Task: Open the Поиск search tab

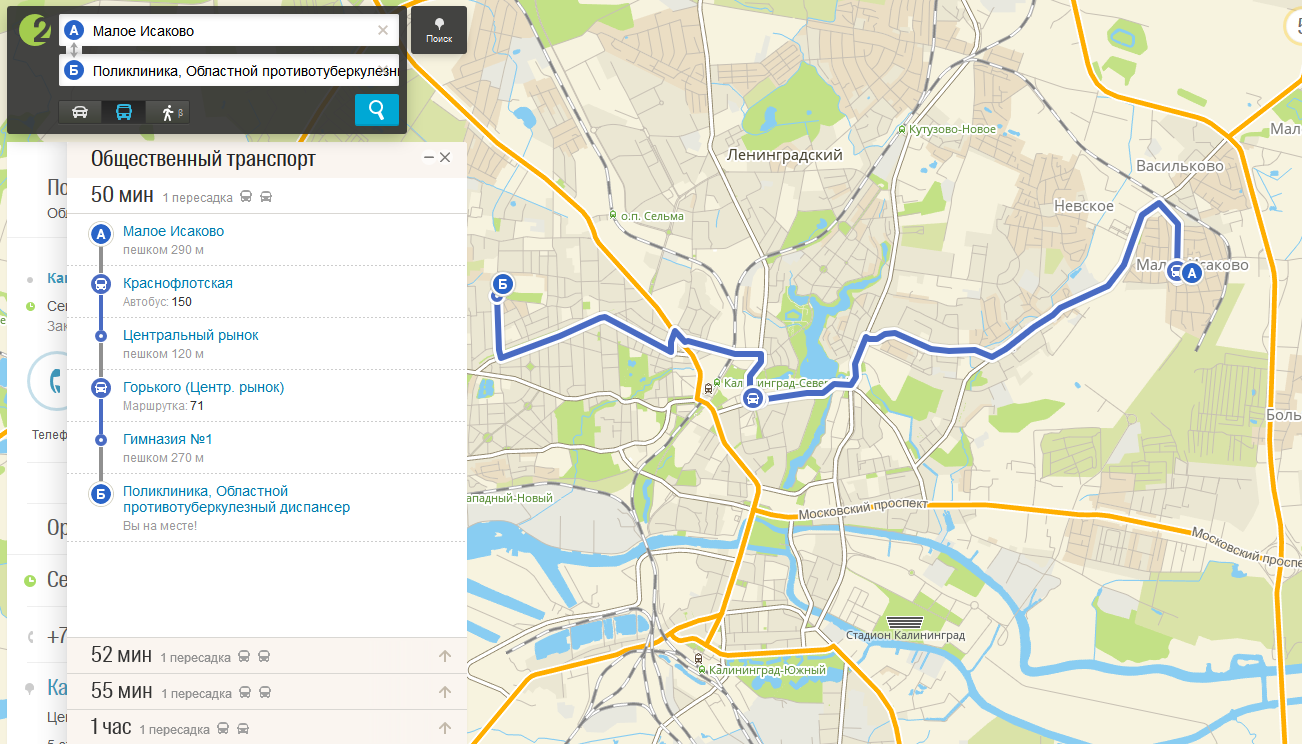Action: [439, 30]
